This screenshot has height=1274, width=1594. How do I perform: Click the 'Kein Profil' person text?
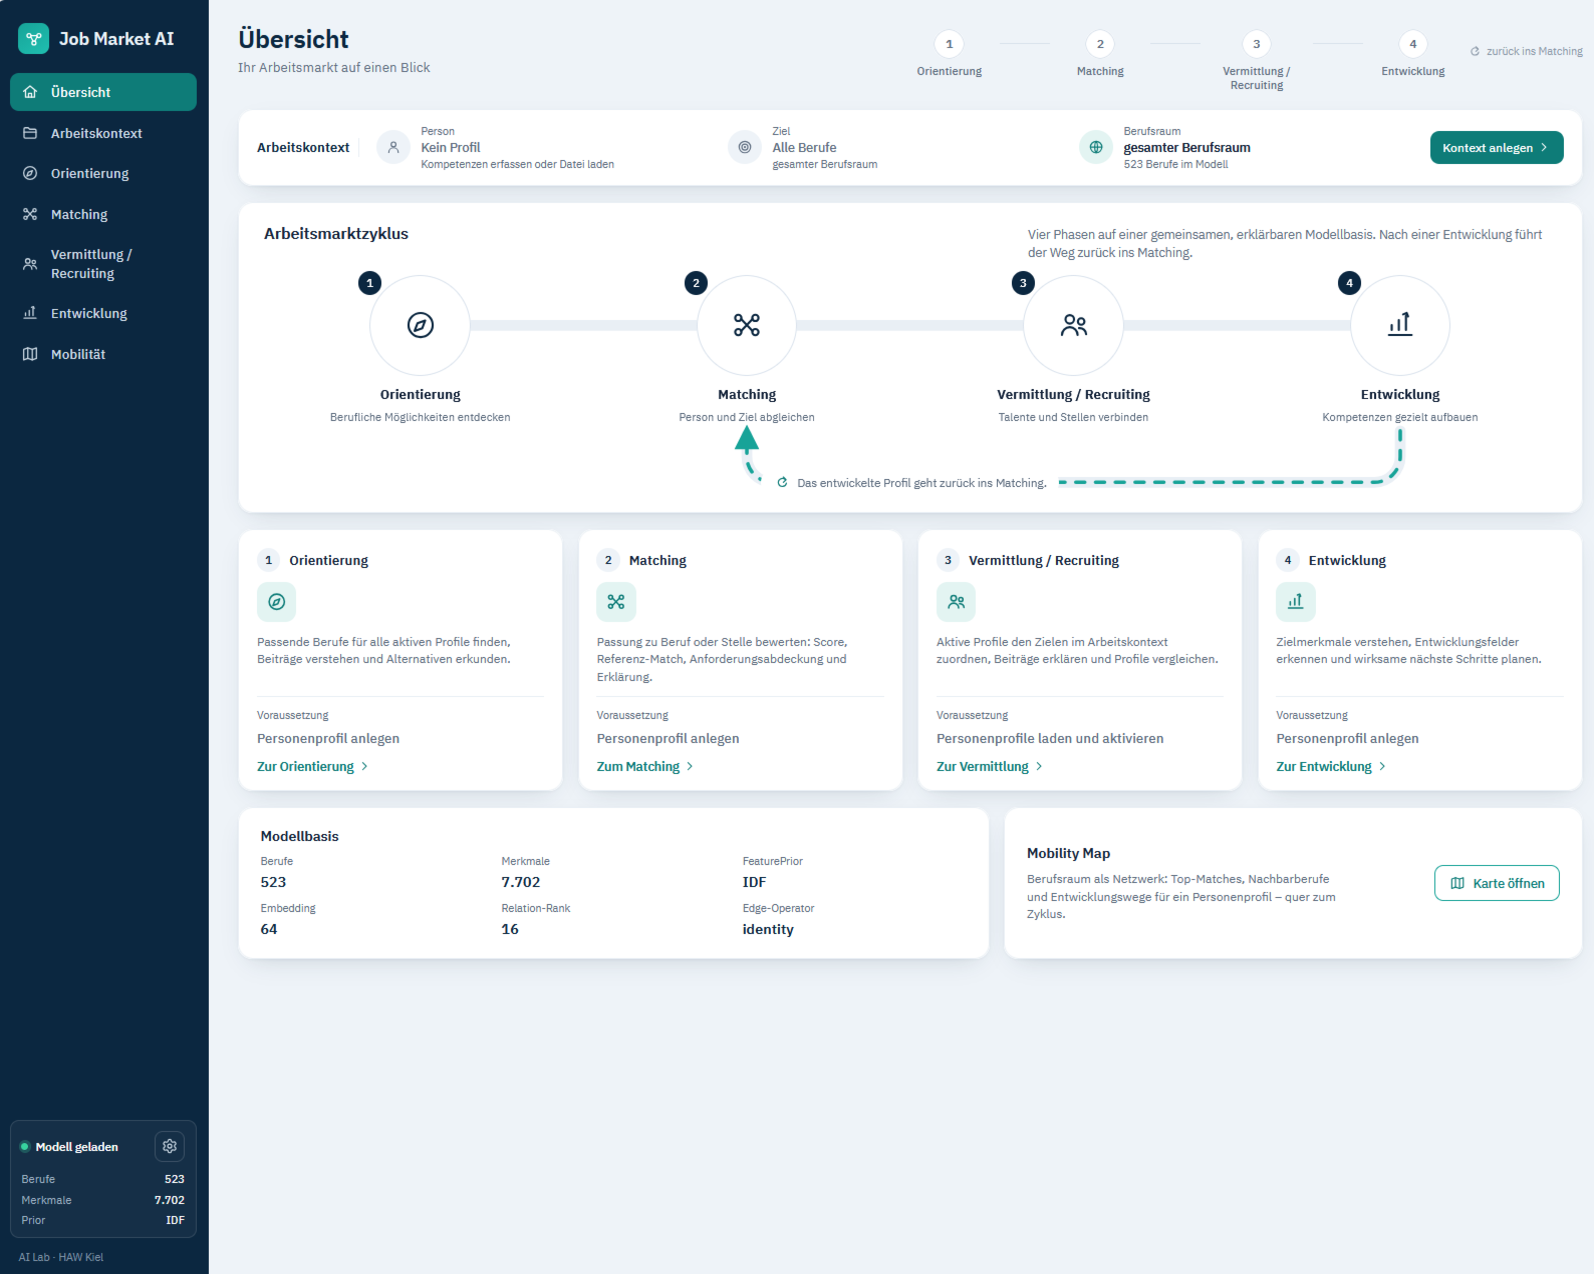tap(451, 147)
